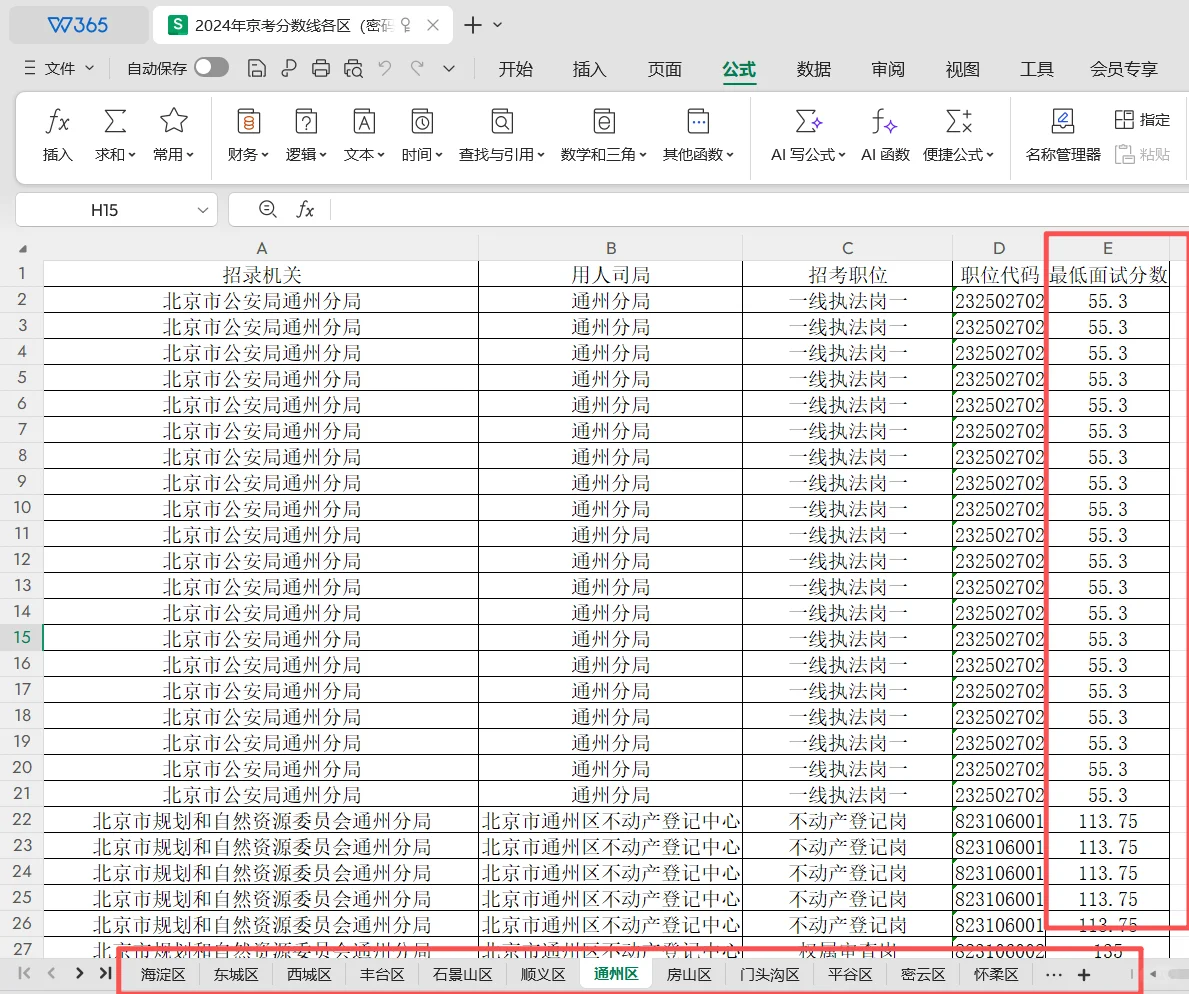The width and height of the screenshot is (1189, 994).
Task: Click the Define name (指定) button
Action: coord(1142,119)
